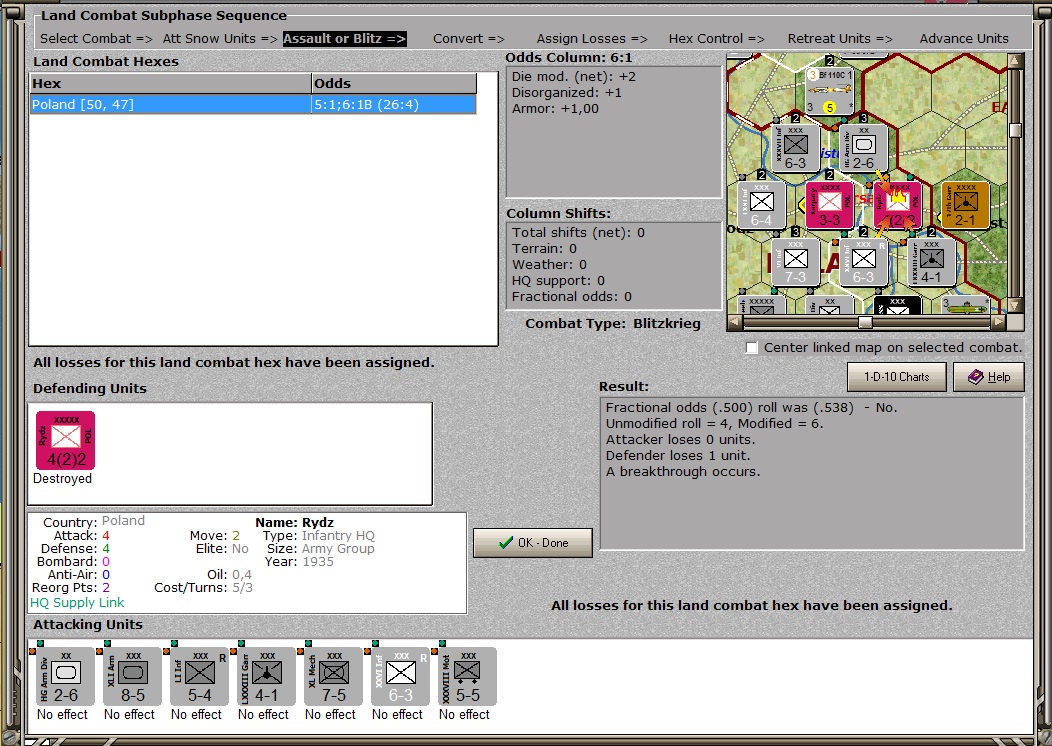Select LXXXIII Garr 4-1 in Attacking Units
Viewport: 1052px width, 746px height.
pos(266,676)
